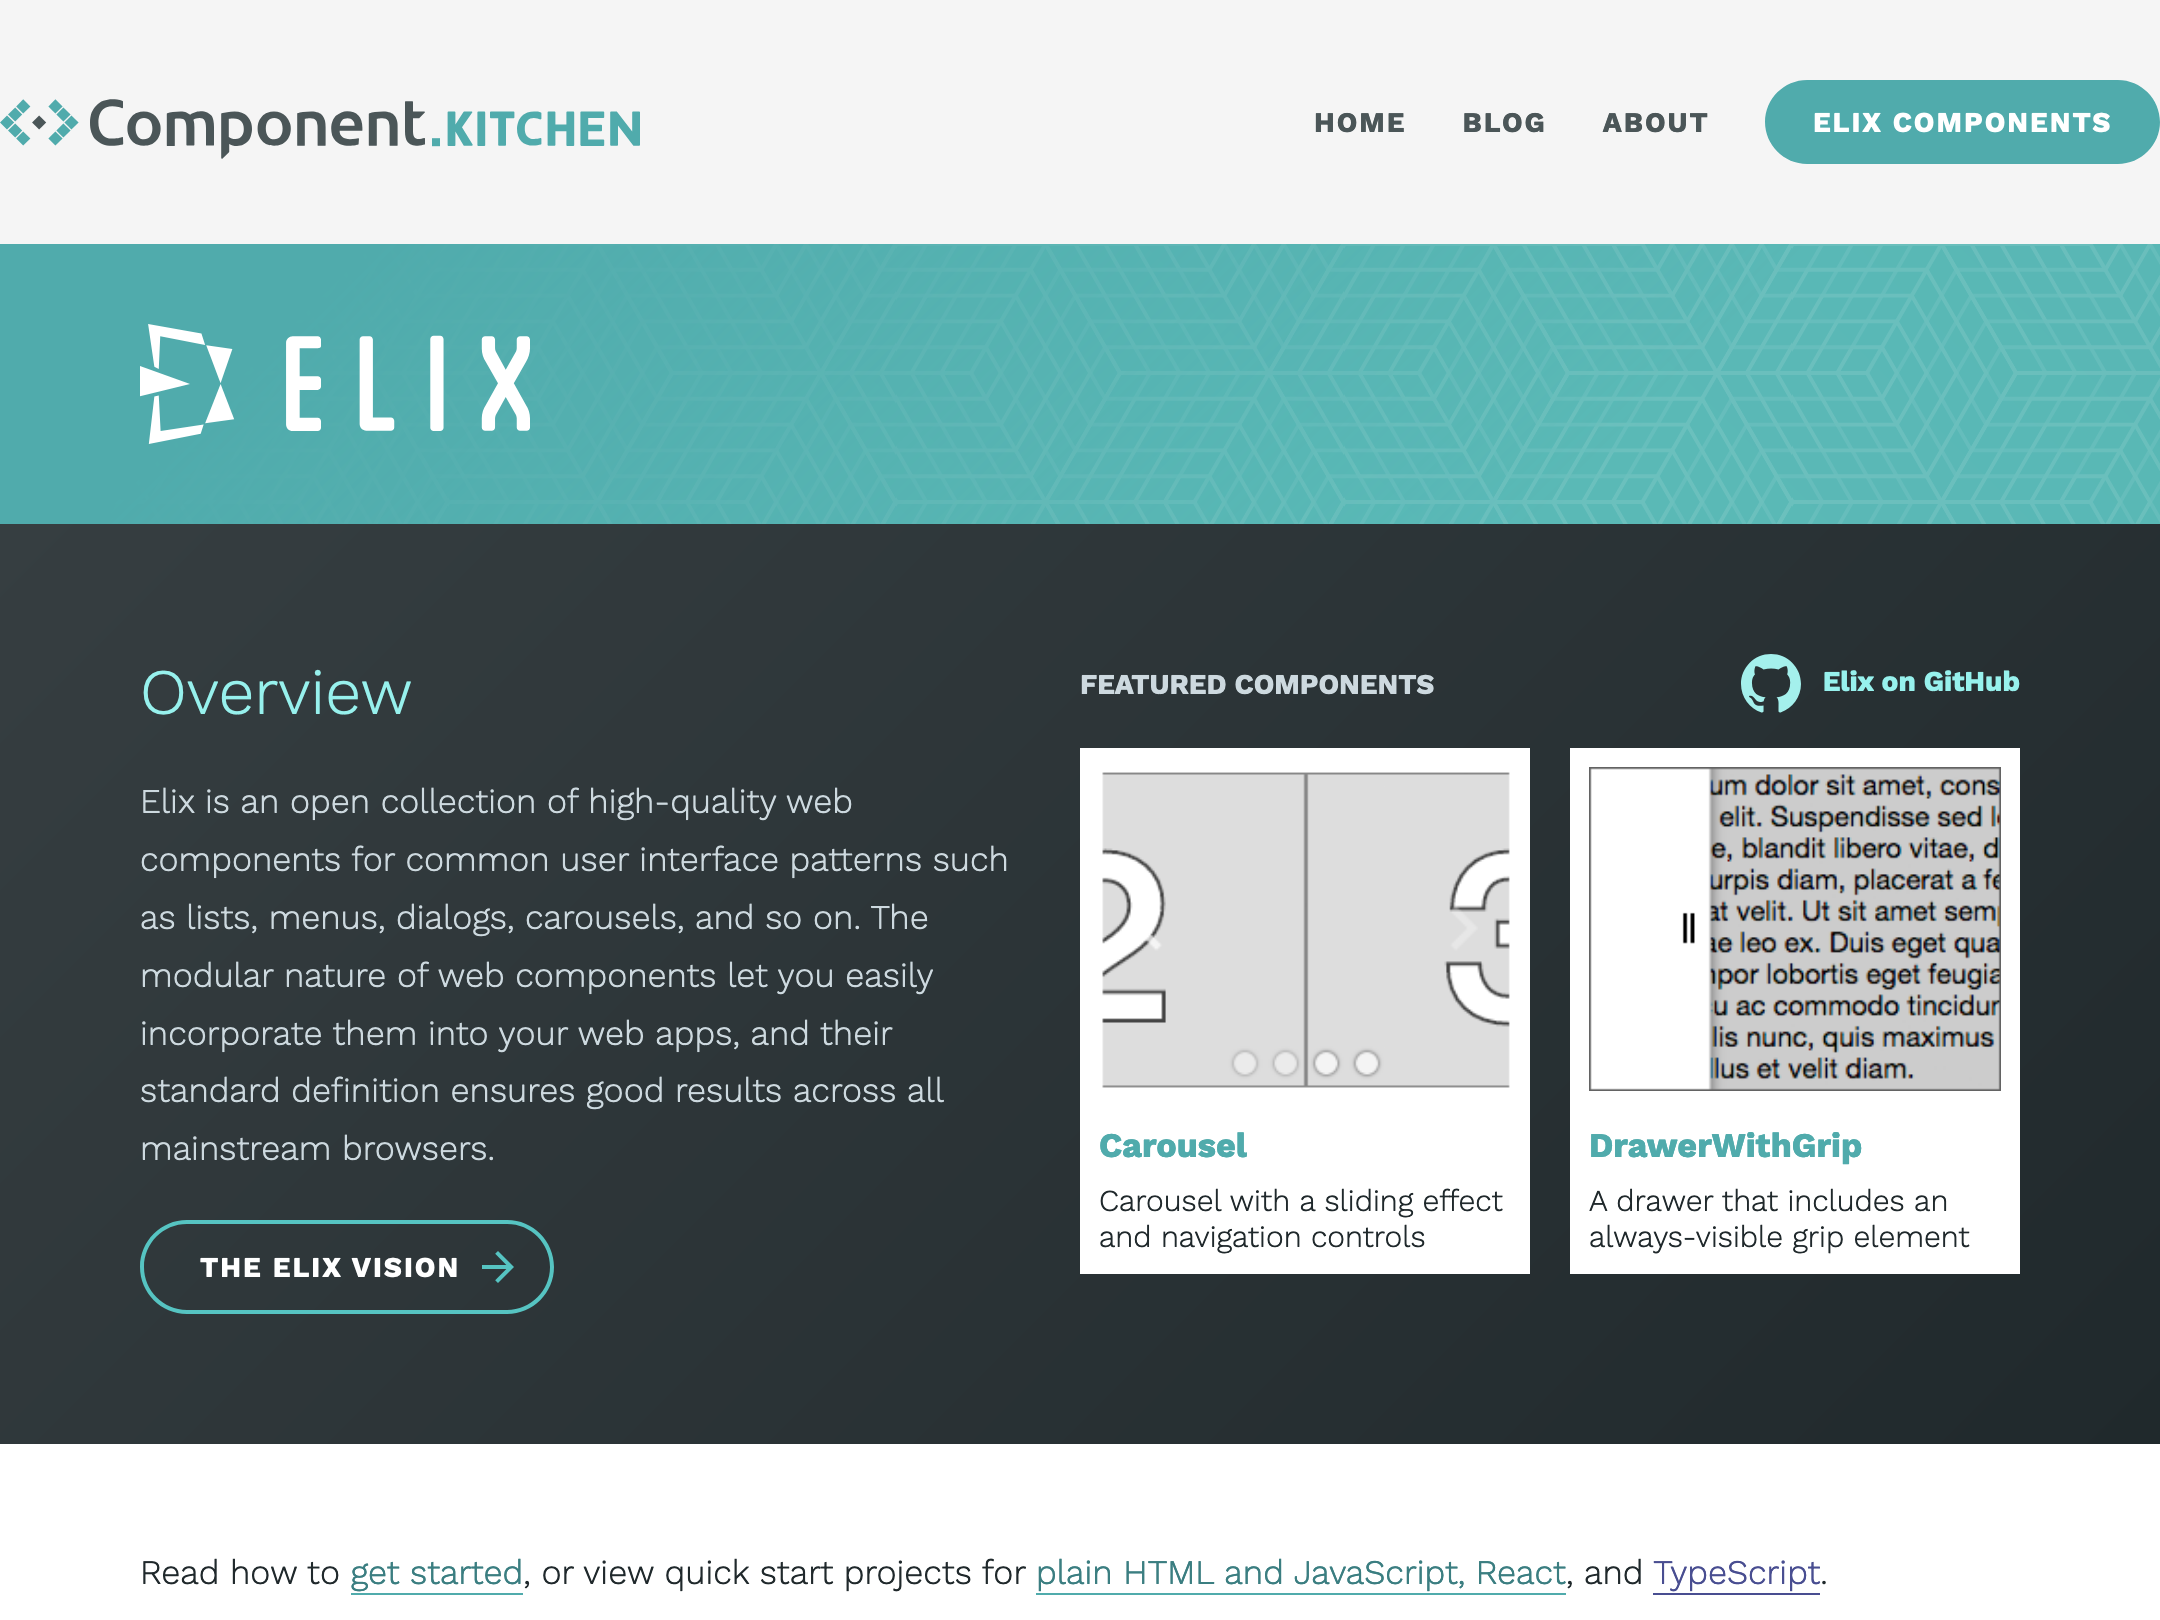Click the HOME menu item
Viewport: 2160px width, 1620px height.
point(1362,123)
